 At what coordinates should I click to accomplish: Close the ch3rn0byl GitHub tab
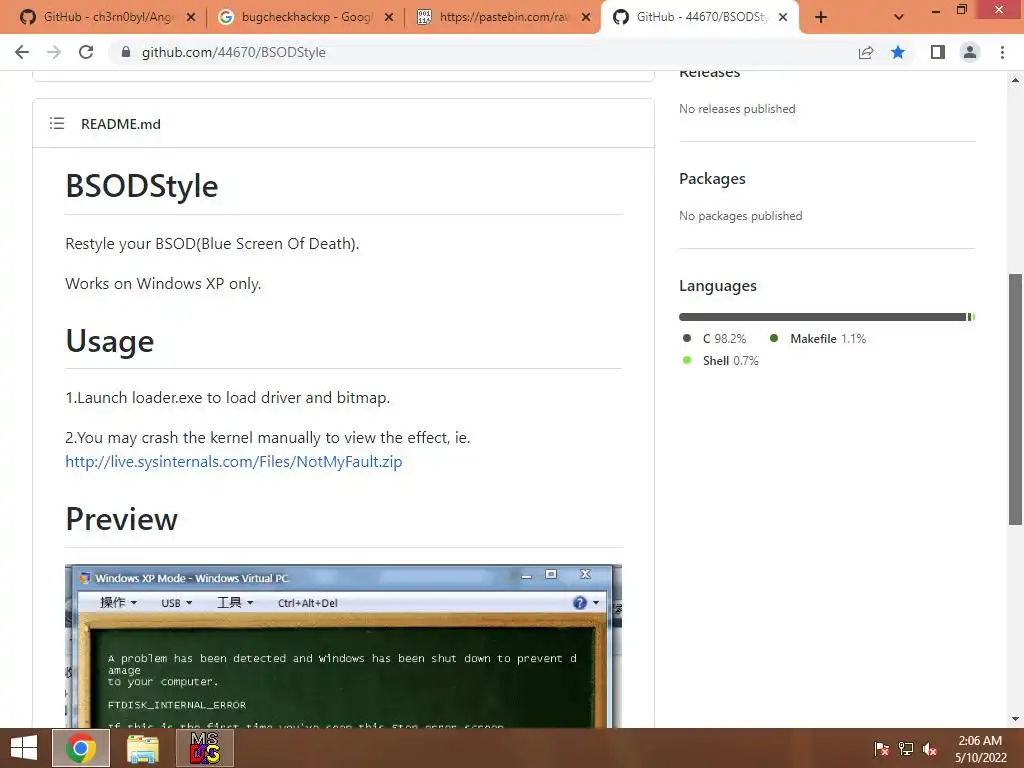tap(191, 17)
